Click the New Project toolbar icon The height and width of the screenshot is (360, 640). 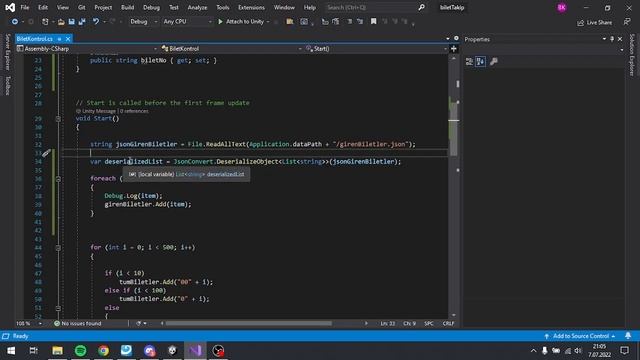tap(45, 22)
